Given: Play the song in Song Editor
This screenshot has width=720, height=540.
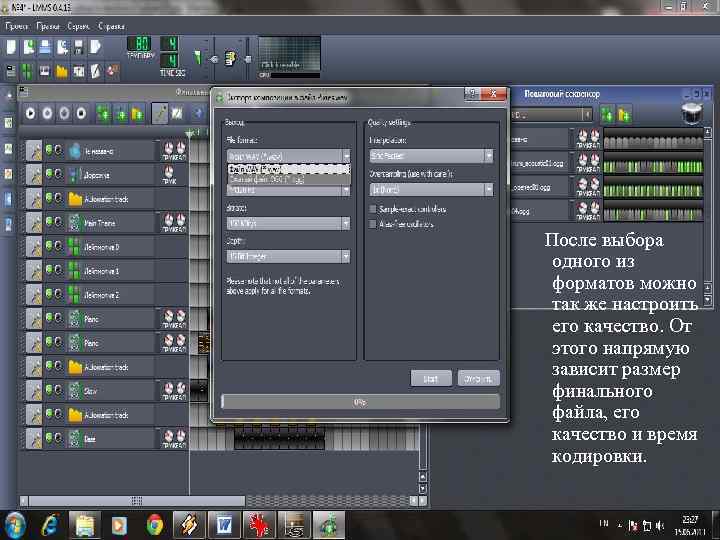Looking at the screenshot, I should (x=30, y=112).
